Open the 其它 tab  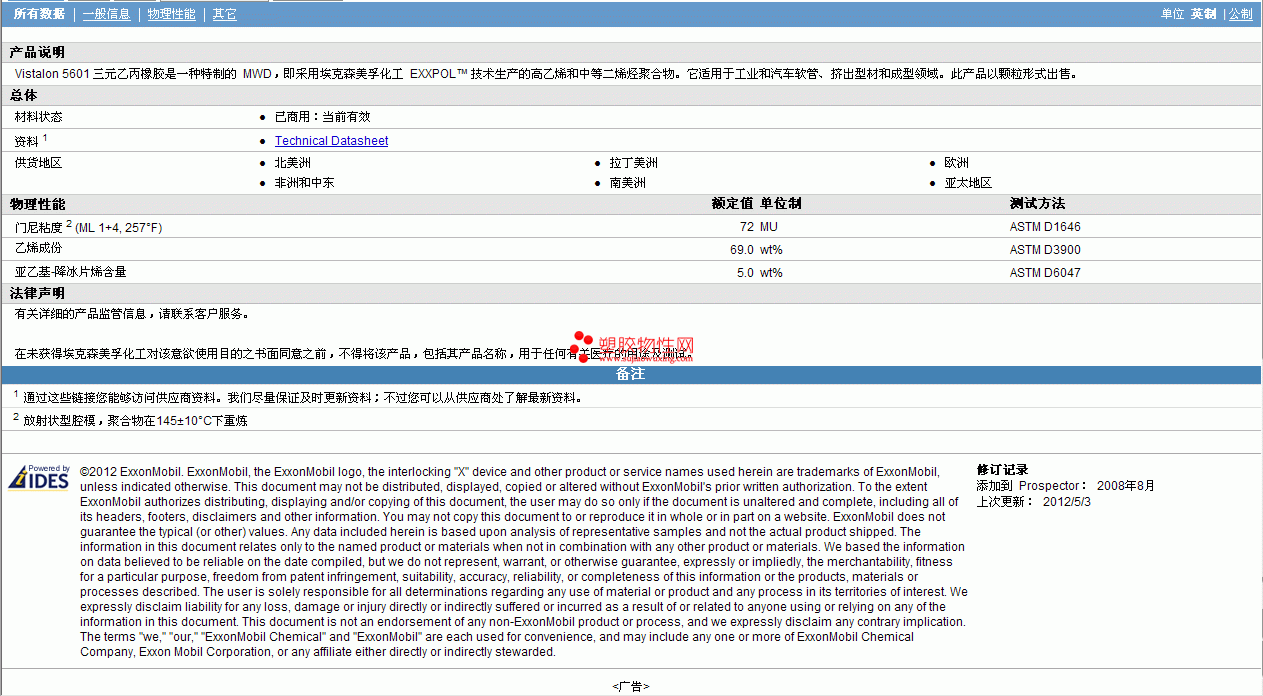[225, 14]
